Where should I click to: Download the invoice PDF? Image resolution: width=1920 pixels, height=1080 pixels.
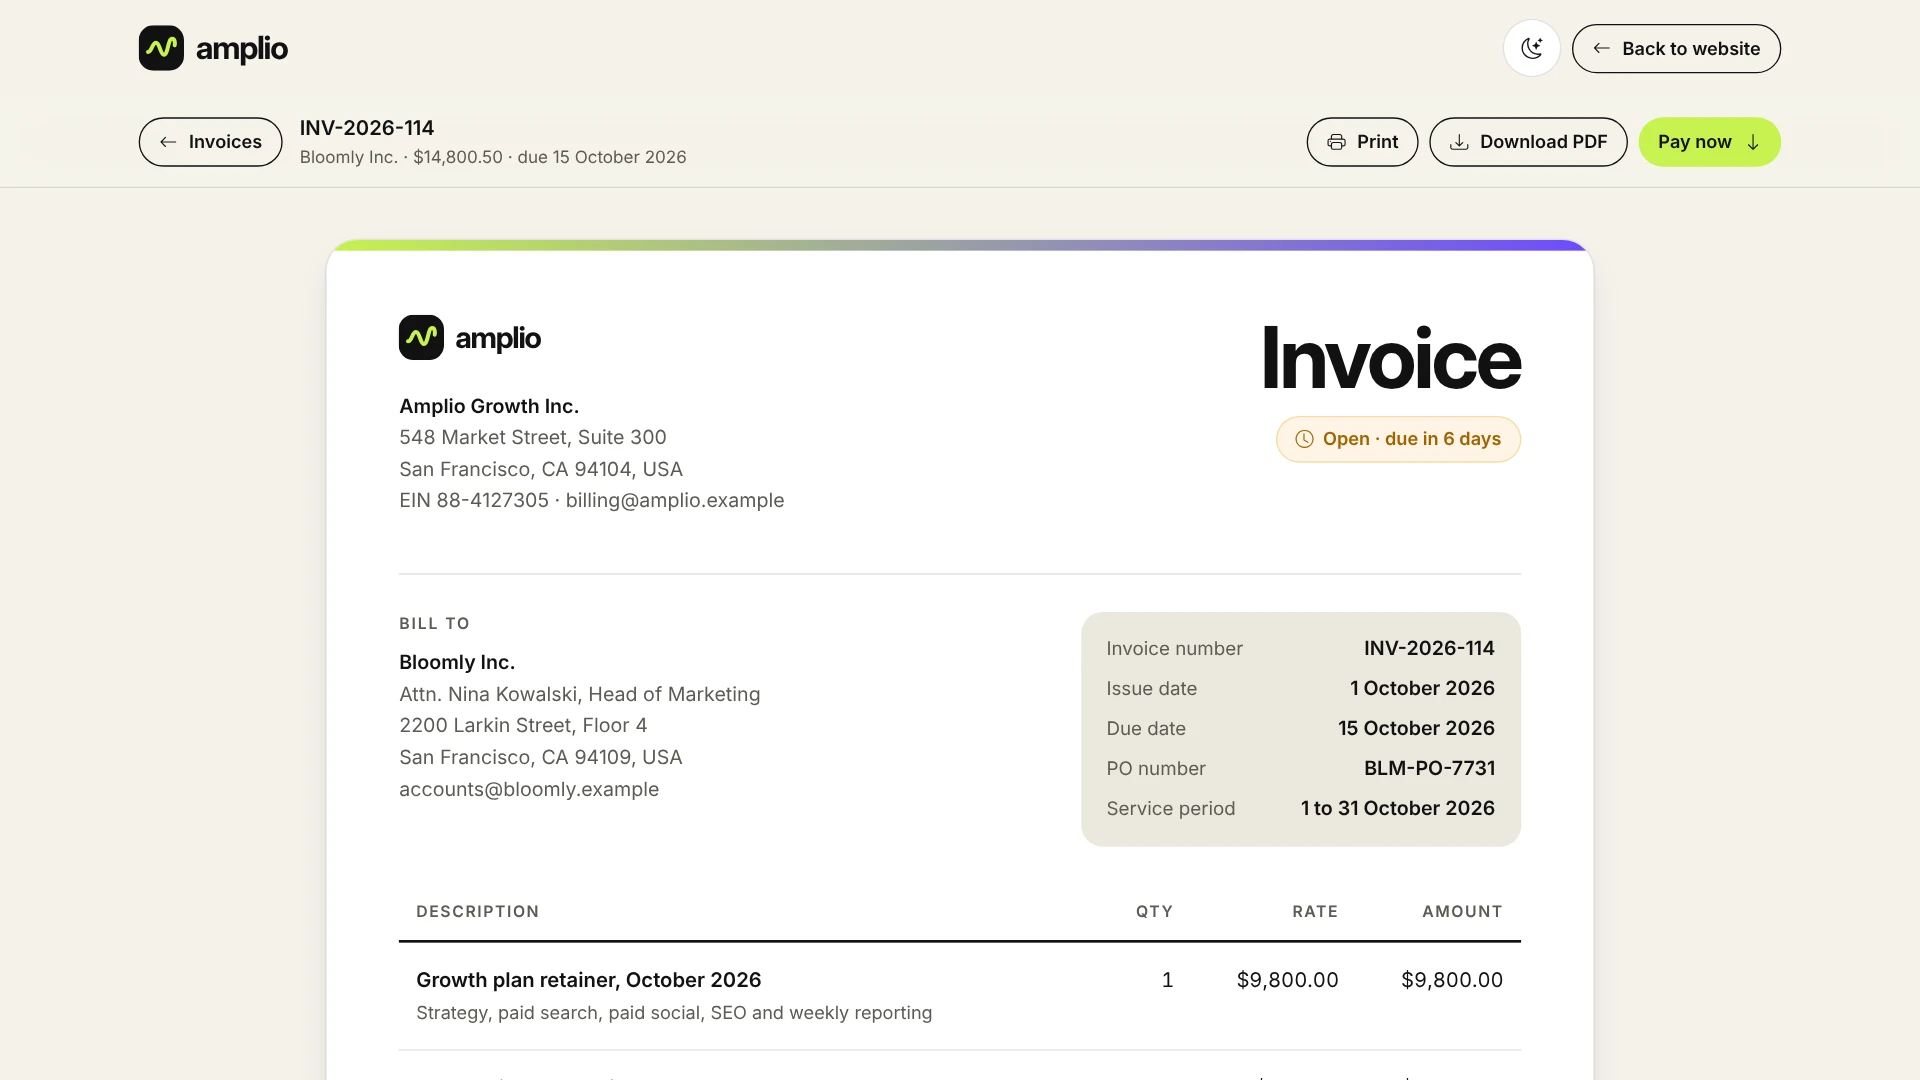1528,142
